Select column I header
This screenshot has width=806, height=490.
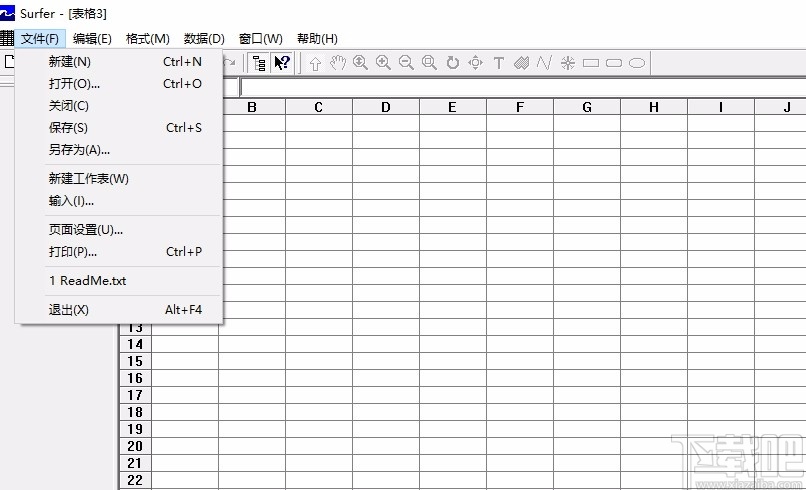pos(721,107)
